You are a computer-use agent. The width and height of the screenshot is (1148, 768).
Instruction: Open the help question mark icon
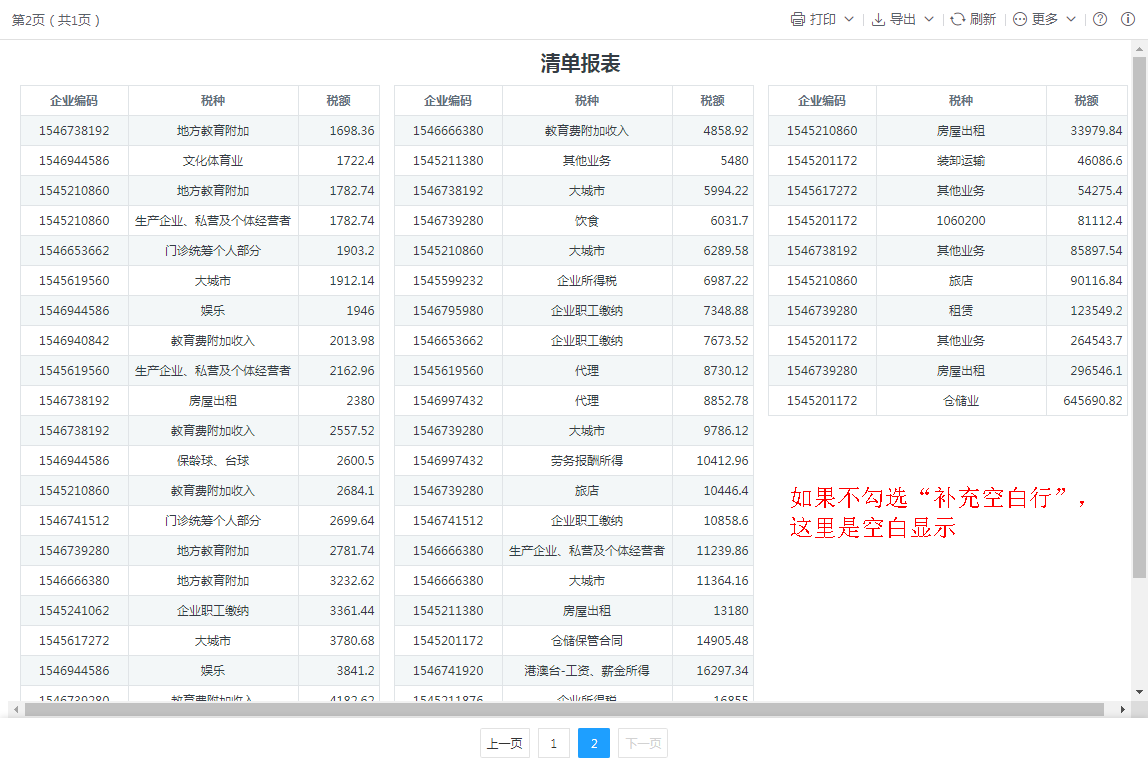[1100, 19]
